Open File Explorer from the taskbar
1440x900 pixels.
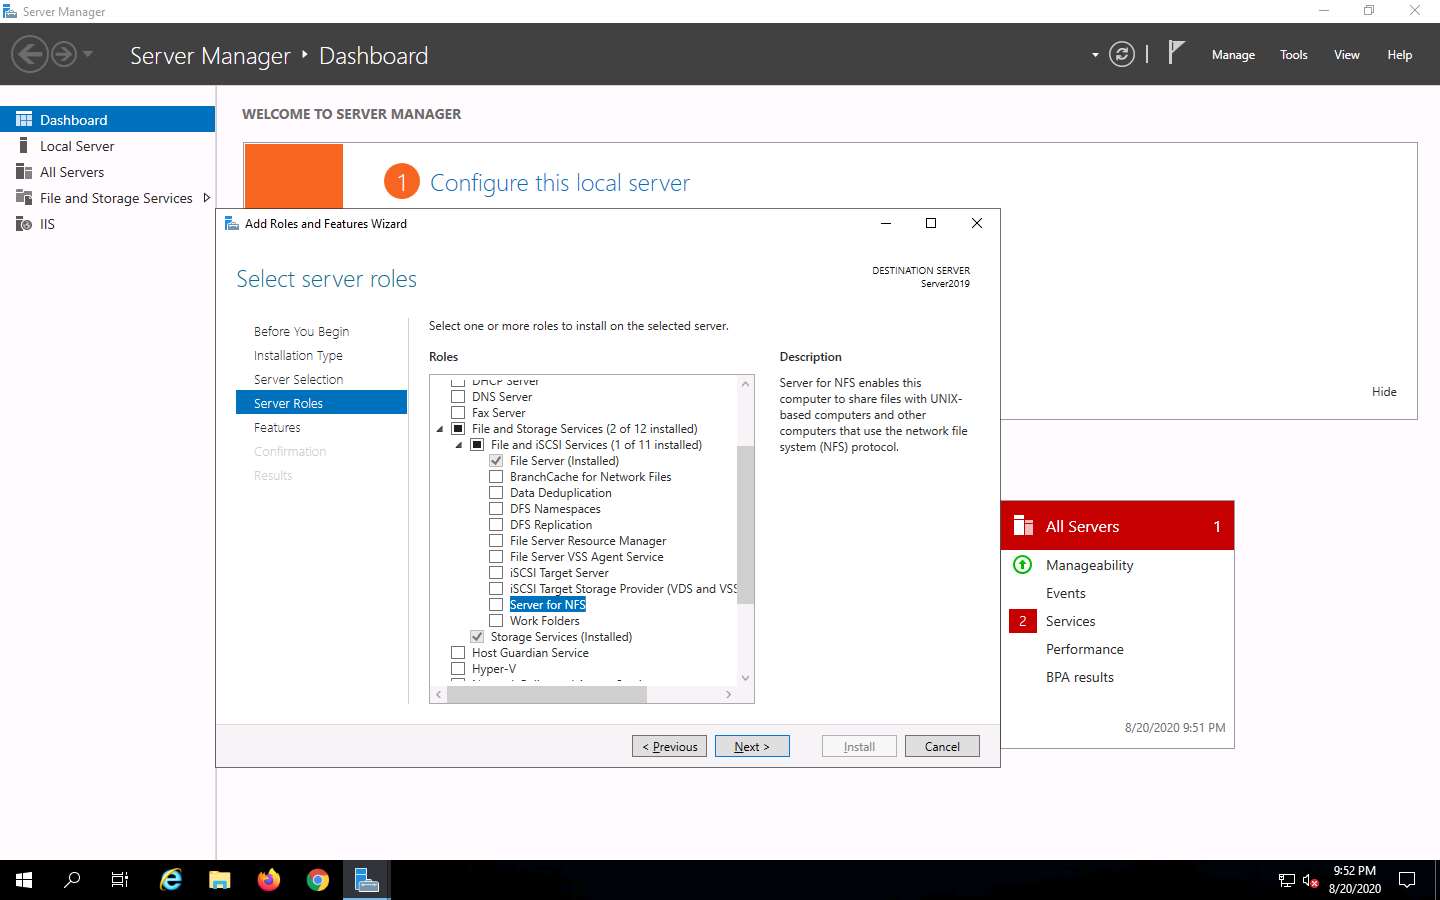click(x=220, y=880)
